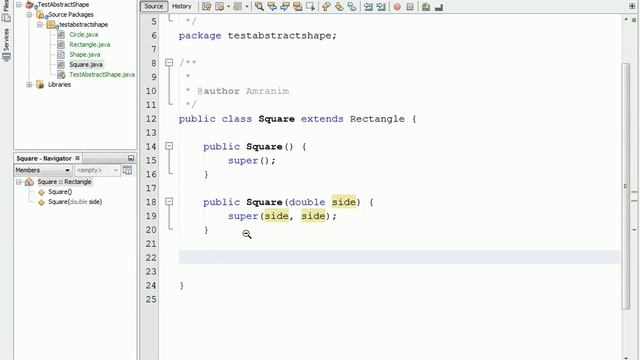Click Find Previous Occurrence icon
Viewport: 640px width, 360px height.
(272, 7)
